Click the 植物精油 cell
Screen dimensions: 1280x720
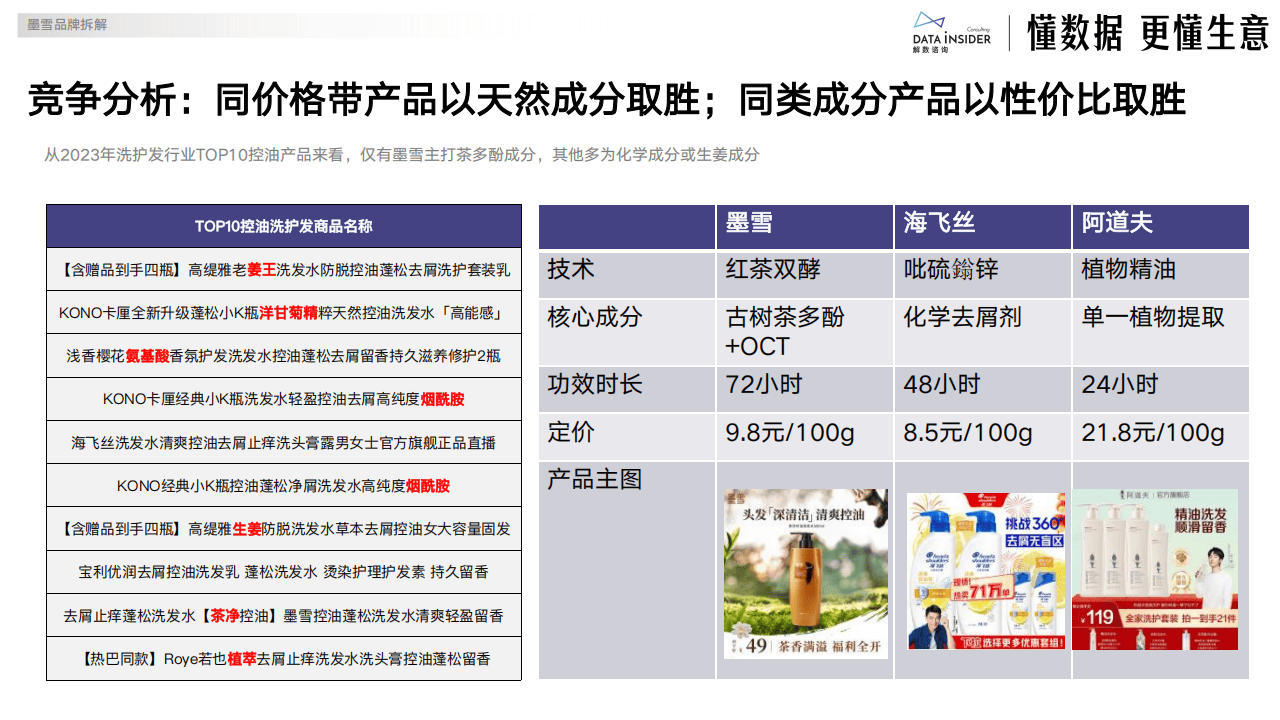pyautogui.click(x=1160, y=274)
